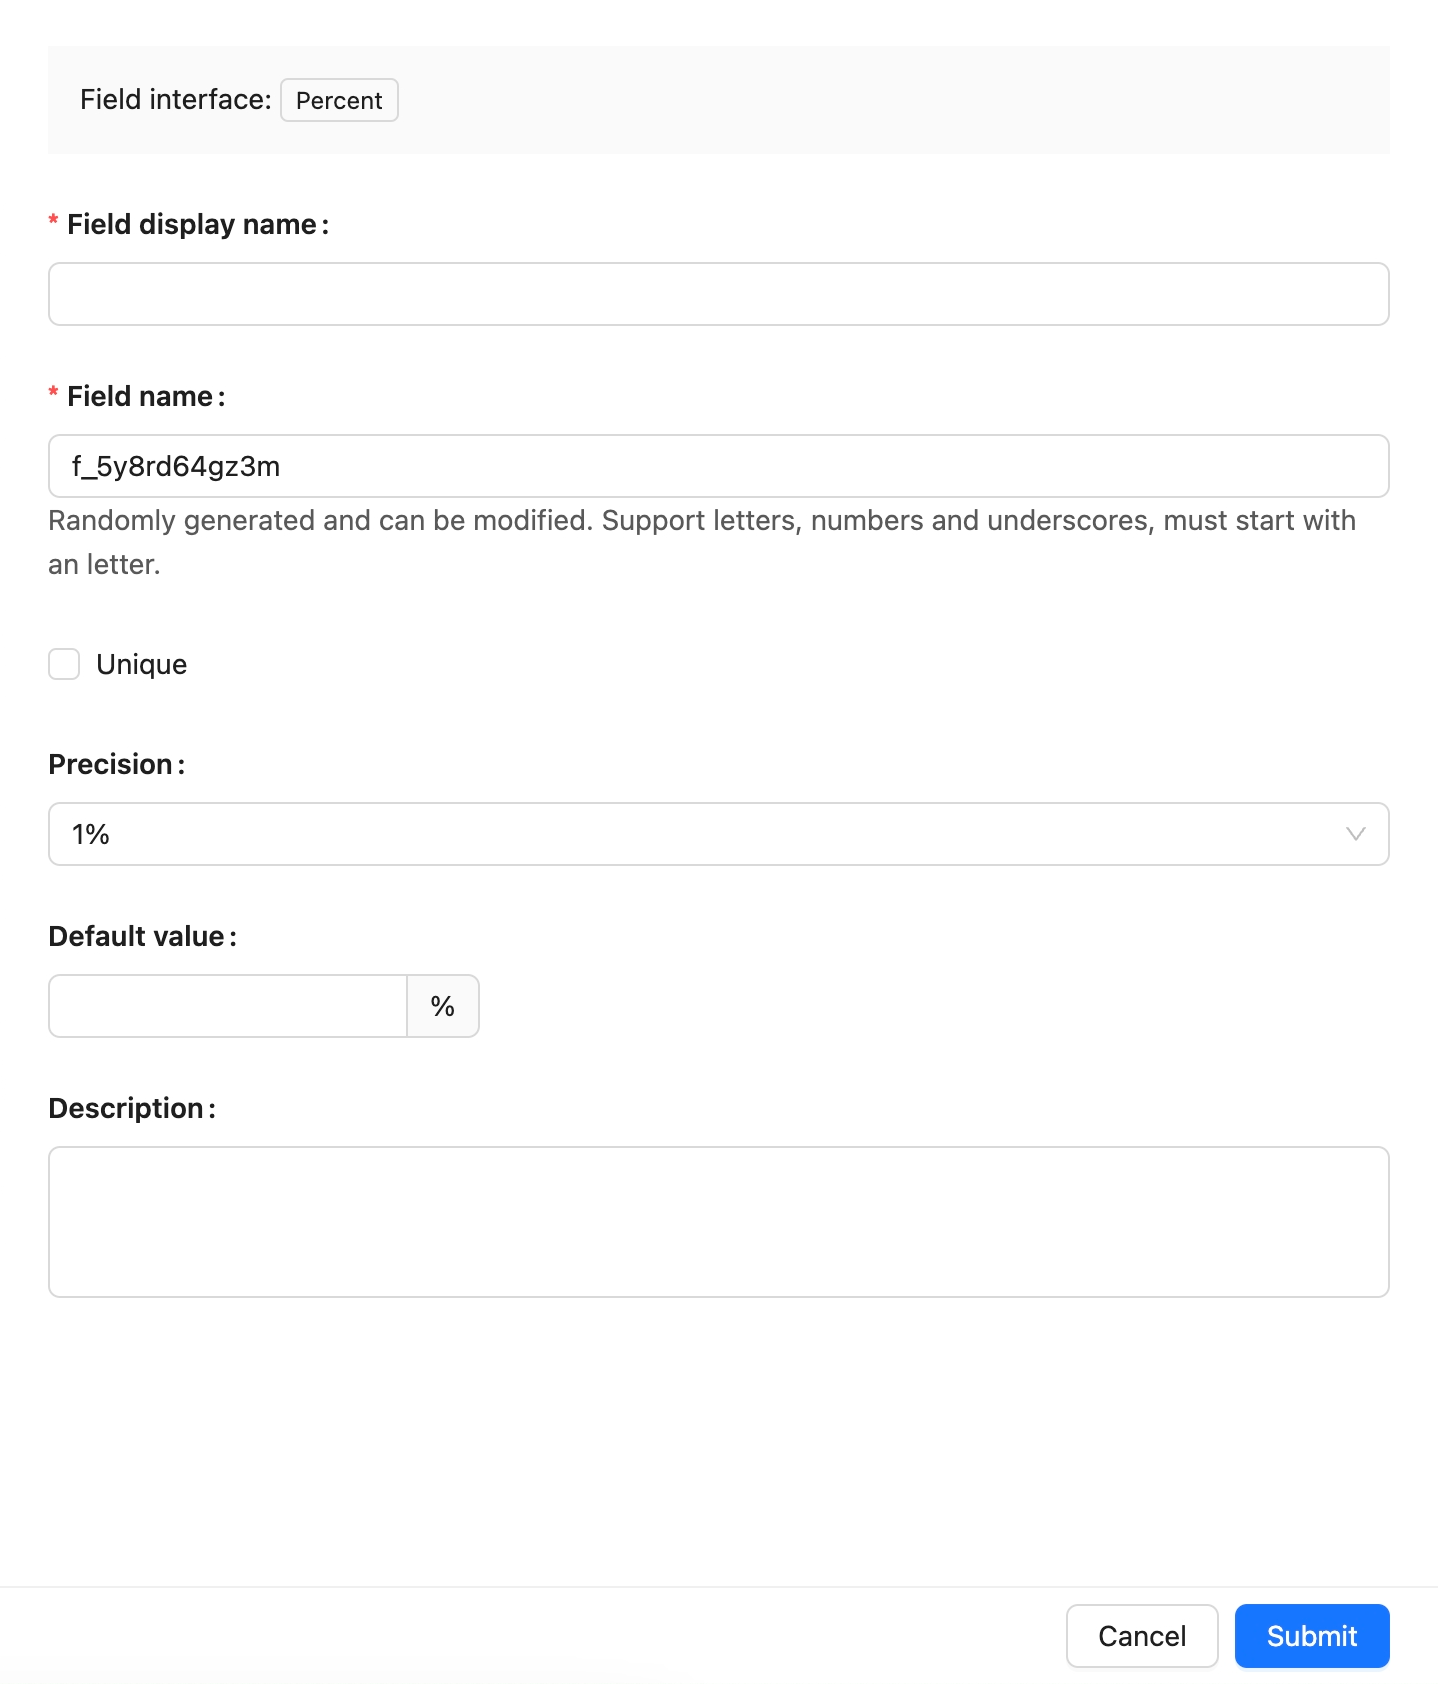Click the "Description" label
This screenshot has height=1684, width=1438.
tap(127, 1108)
